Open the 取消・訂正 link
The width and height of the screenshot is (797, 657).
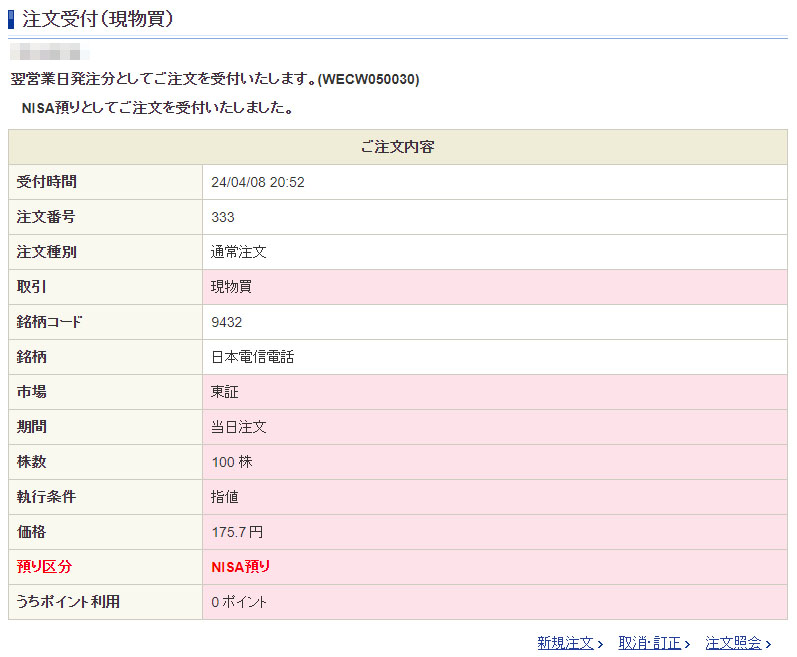click(649, 643)
